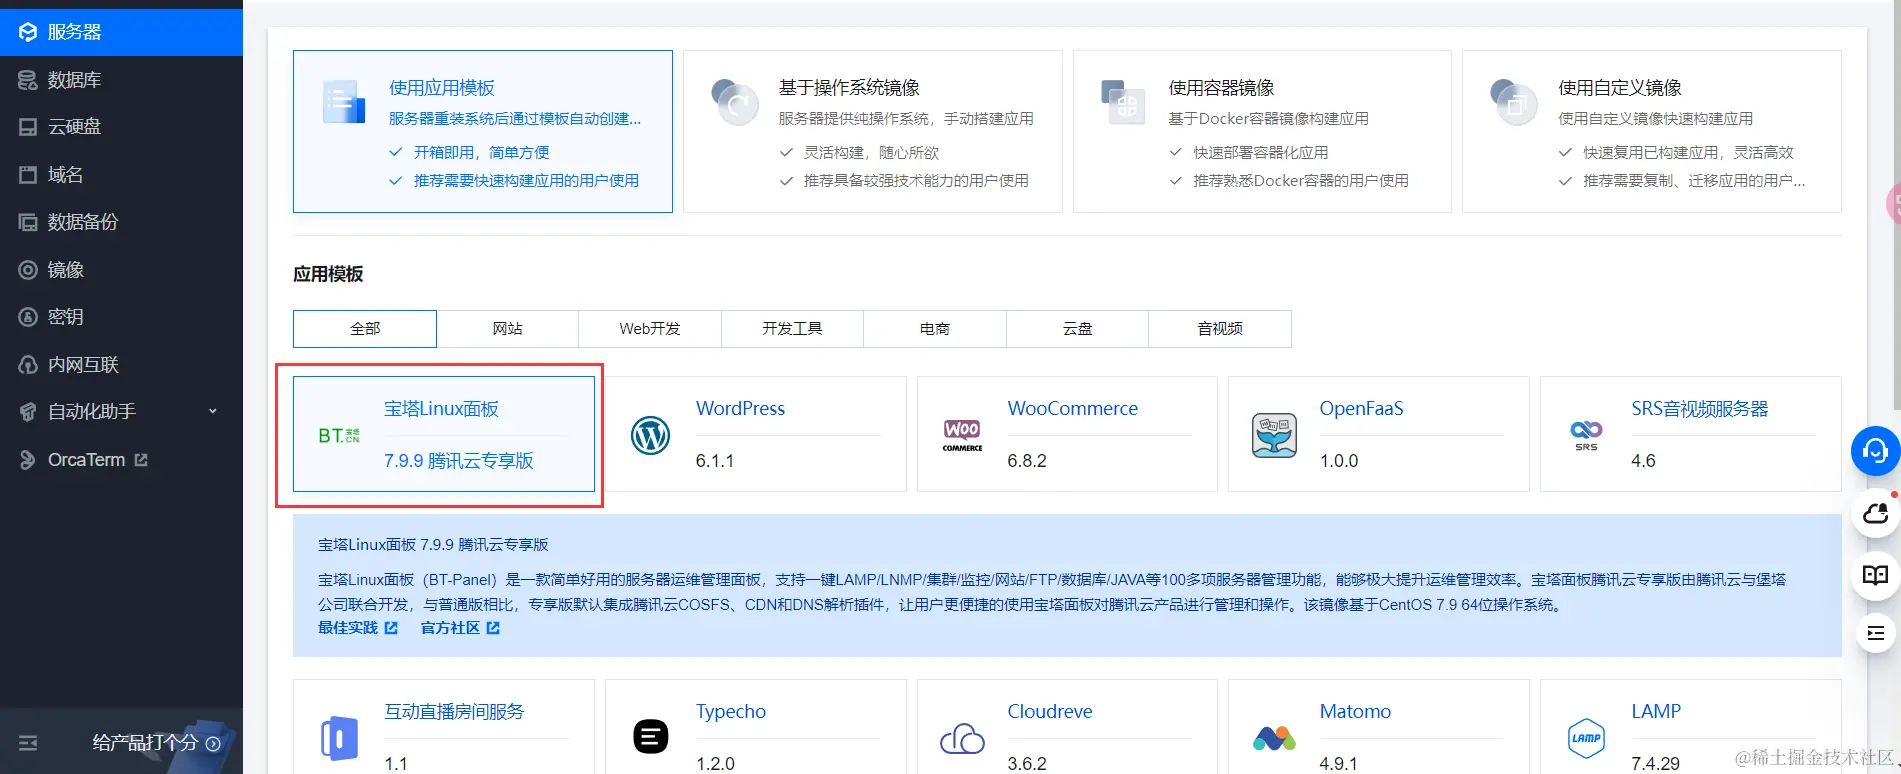Viewport: 1901px width, 774px height.
Task: Click the 镜像 sidebar icon
Action: (x=28, y=270)
